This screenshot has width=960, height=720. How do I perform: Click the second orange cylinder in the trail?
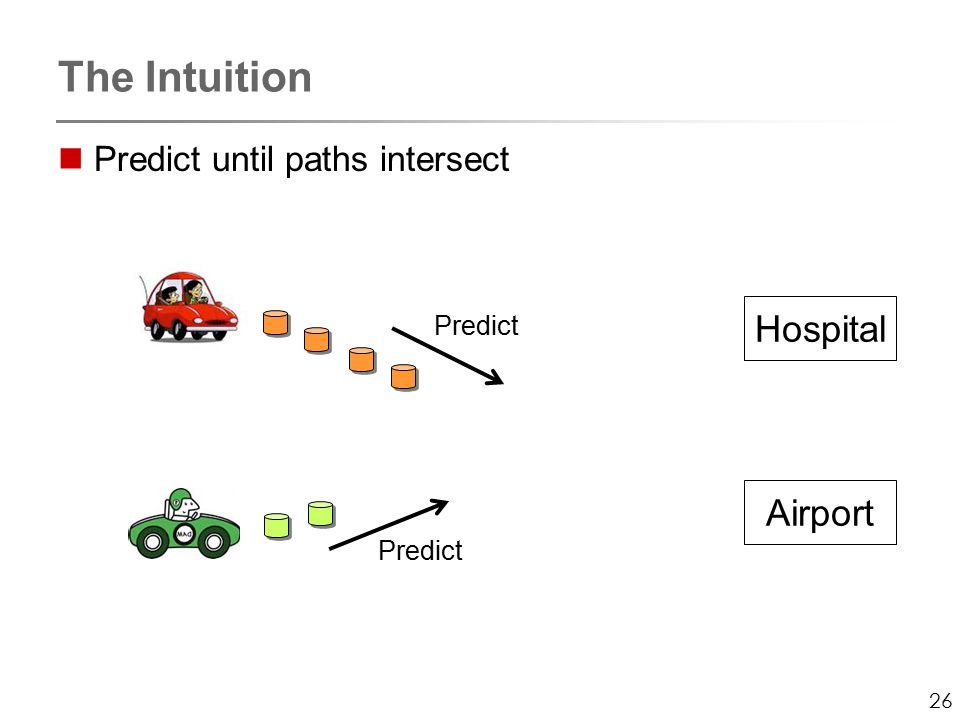point(317,340)
